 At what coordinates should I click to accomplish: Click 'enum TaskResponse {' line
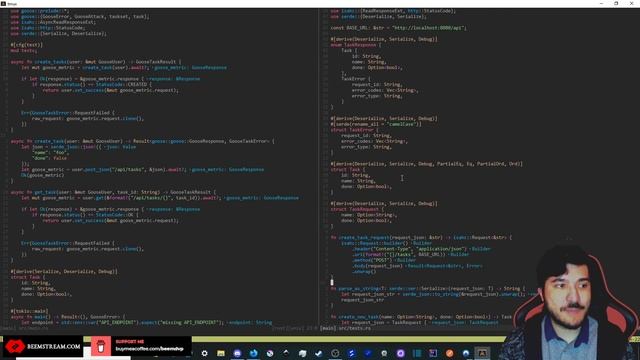coord(356,45)
